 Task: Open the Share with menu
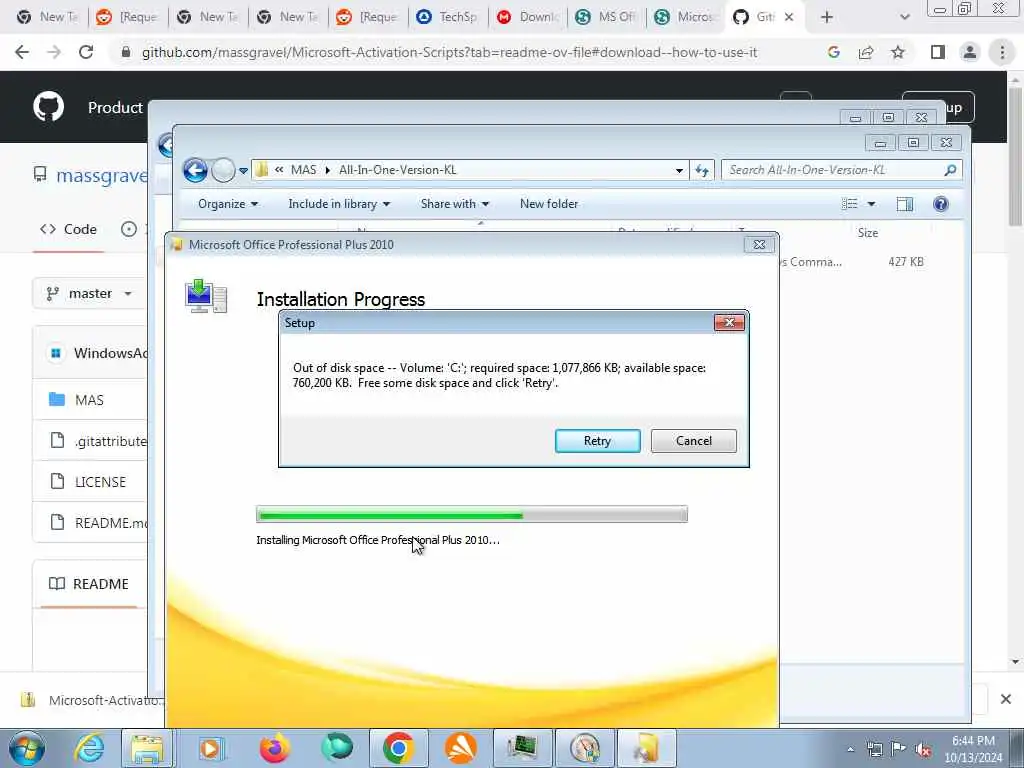(x=455, y=204)
